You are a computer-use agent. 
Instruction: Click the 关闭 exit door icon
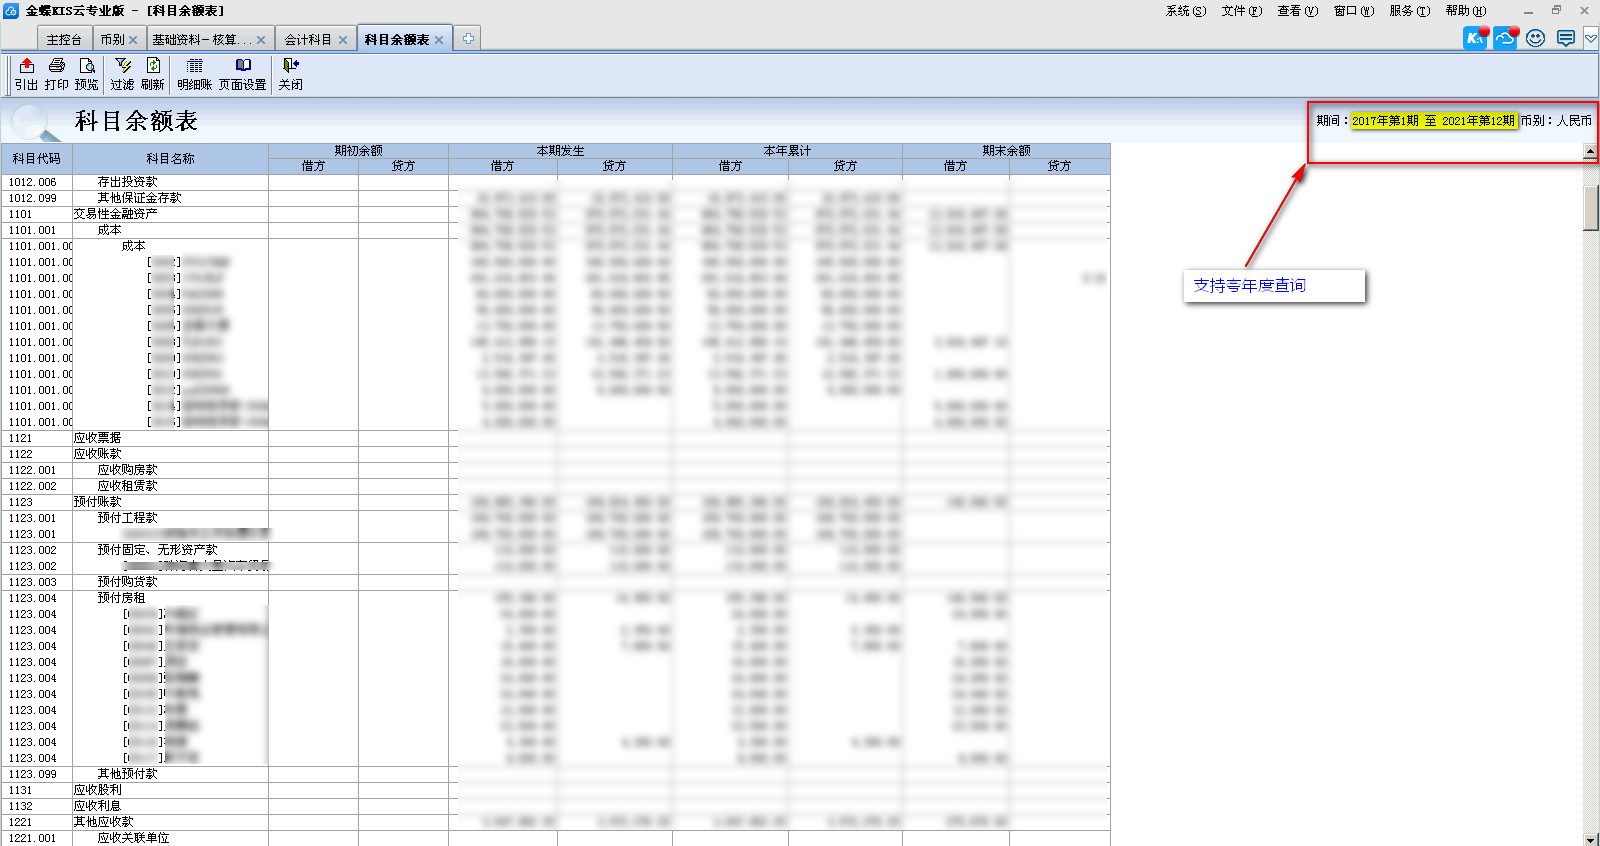tap(290, 74)
